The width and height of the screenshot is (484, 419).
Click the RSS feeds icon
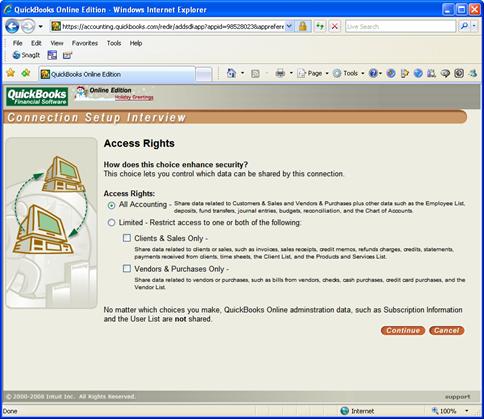[x=255, y=73]
